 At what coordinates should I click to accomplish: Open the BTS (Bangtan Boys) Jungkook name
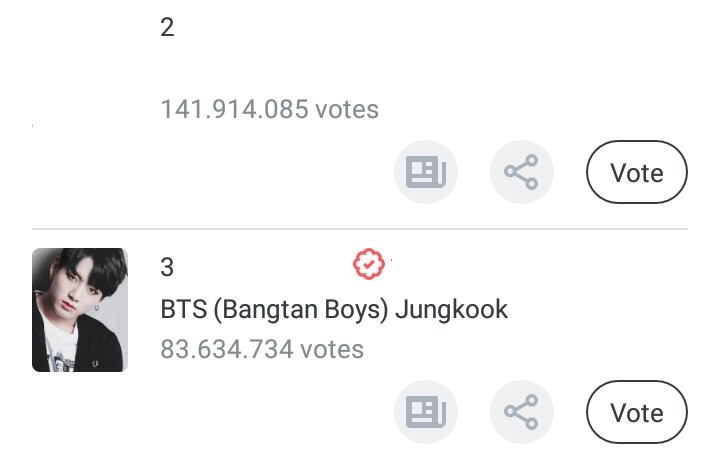[x=334, y=309]
